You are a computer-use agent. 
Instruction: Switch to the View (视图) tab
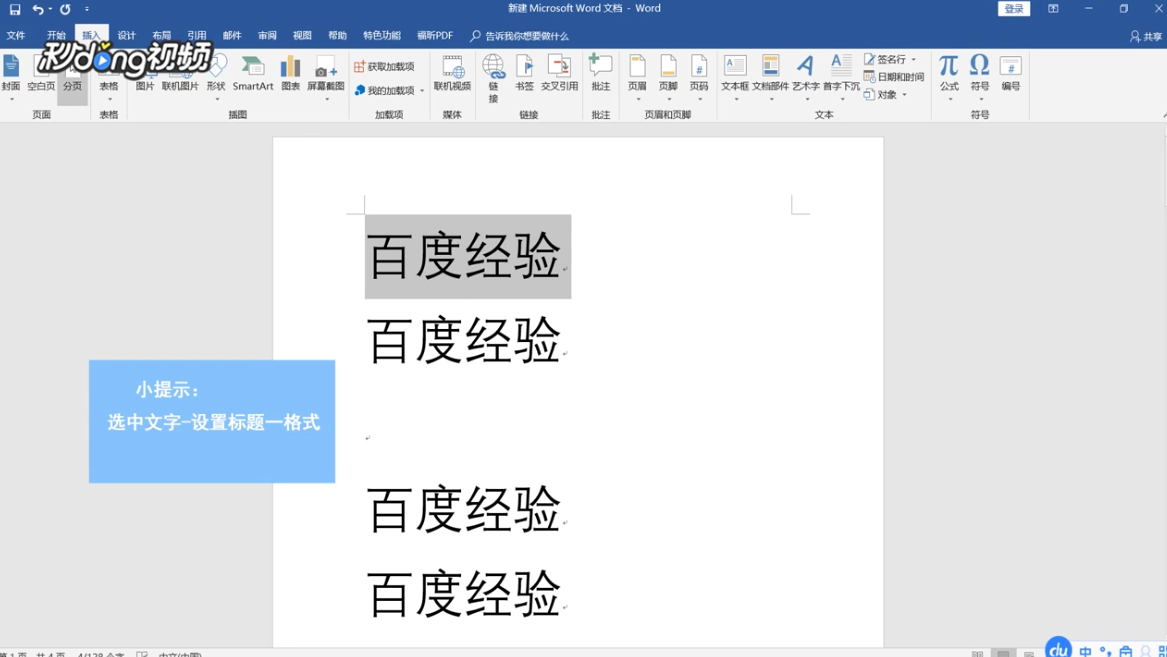tap(302, 36)
